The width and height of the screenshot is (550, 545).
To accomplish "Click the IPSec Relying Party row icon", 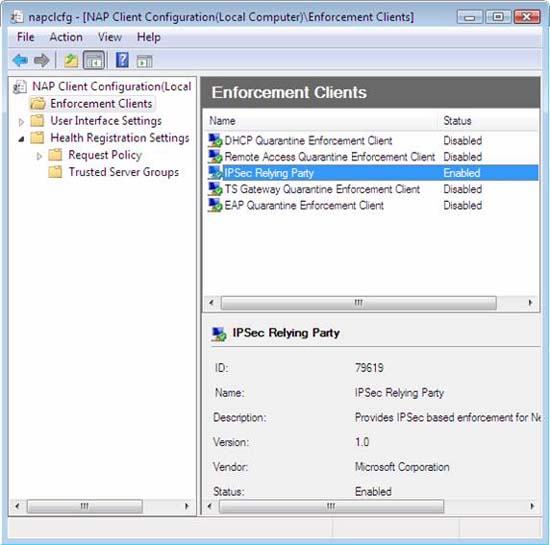I will pos(215,173).
